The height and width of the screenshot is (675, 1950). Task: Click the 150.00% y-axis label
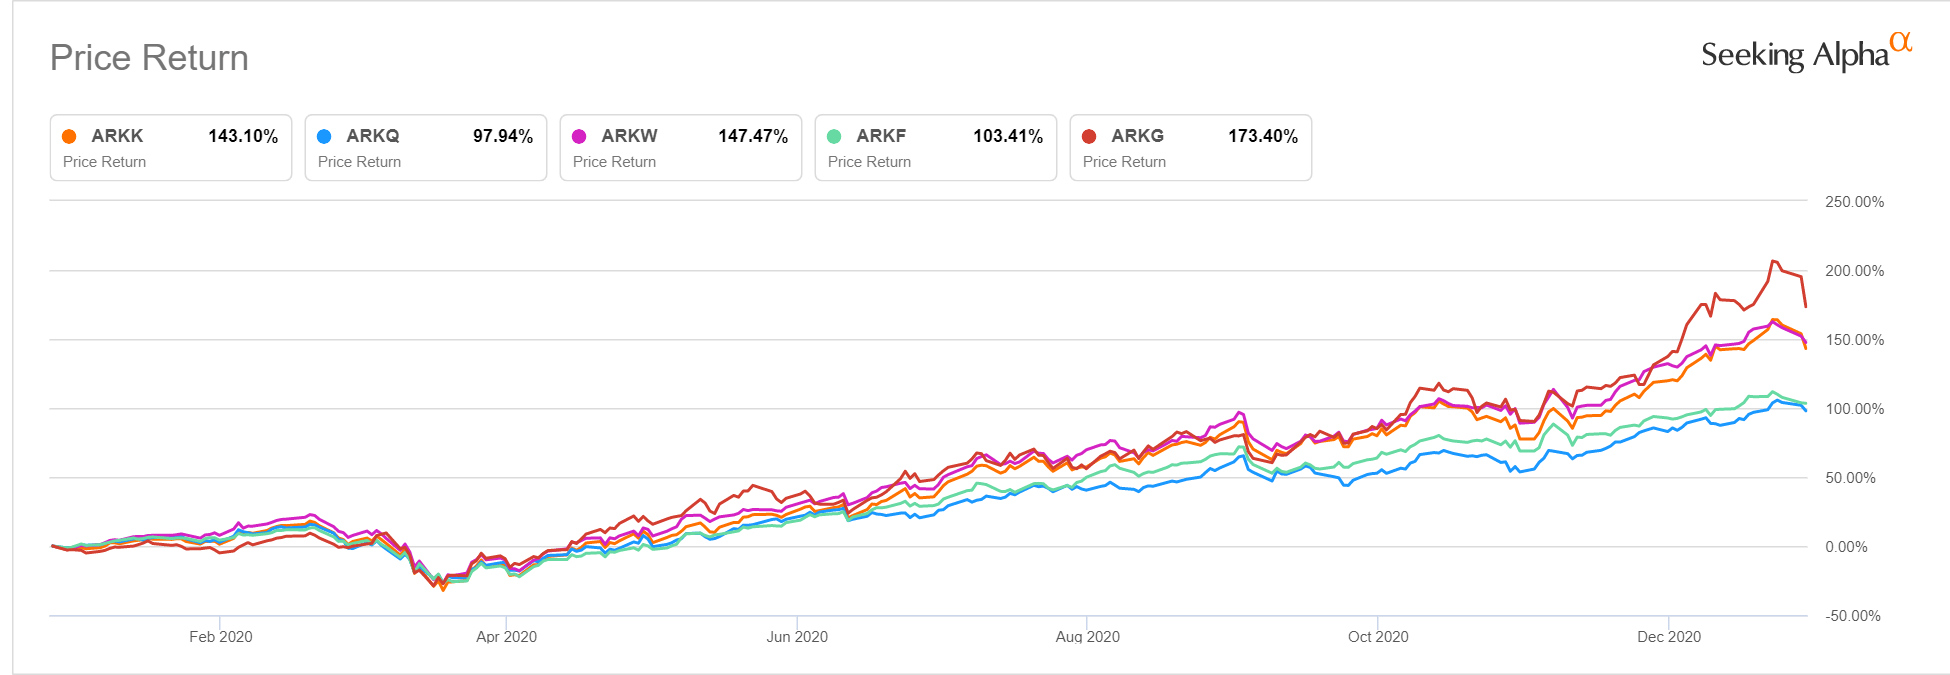tap(1854, 340)
